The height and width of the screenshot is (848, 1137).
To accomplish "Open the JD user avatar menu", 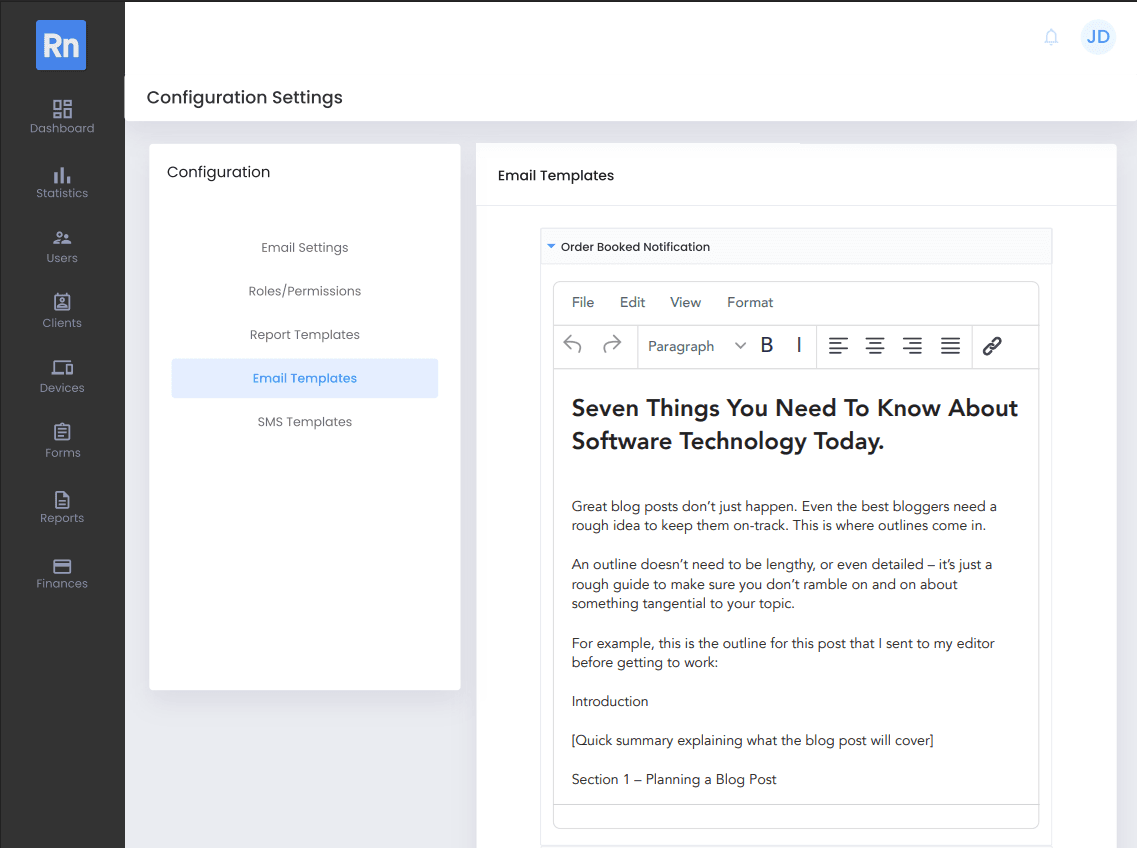I will click(1098, 37).
